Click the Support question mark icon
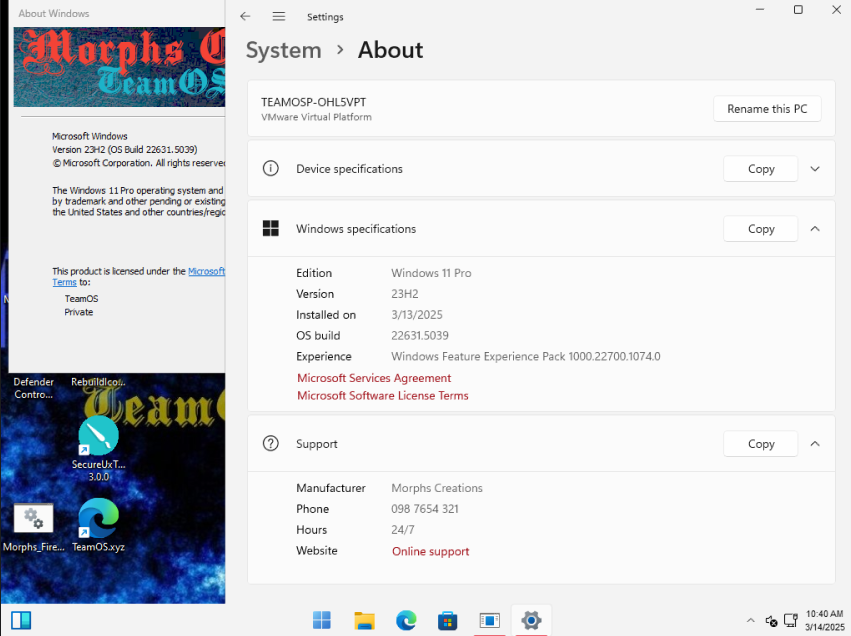Image resolution: width=851 pixels, height=636 pixels. click(270, 443)
